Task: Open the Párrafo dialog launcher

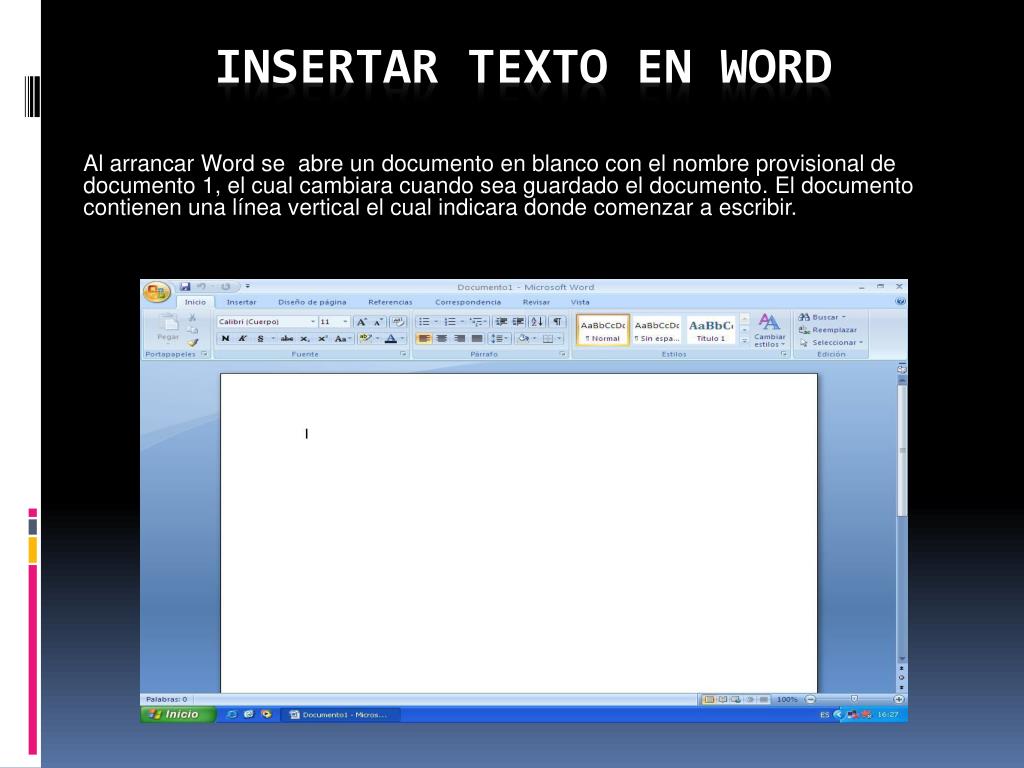Action: 562,354
